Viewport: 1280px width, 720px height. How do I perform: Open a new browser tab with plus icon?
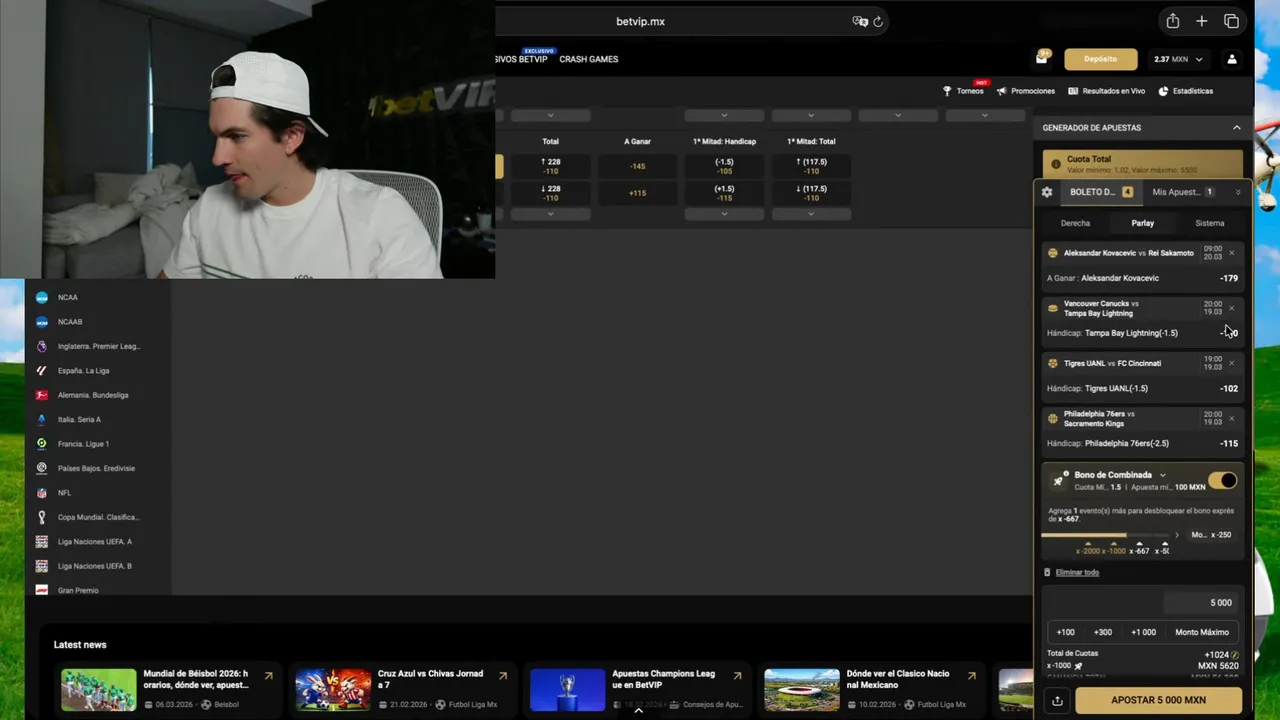[x=1202, y=21]
